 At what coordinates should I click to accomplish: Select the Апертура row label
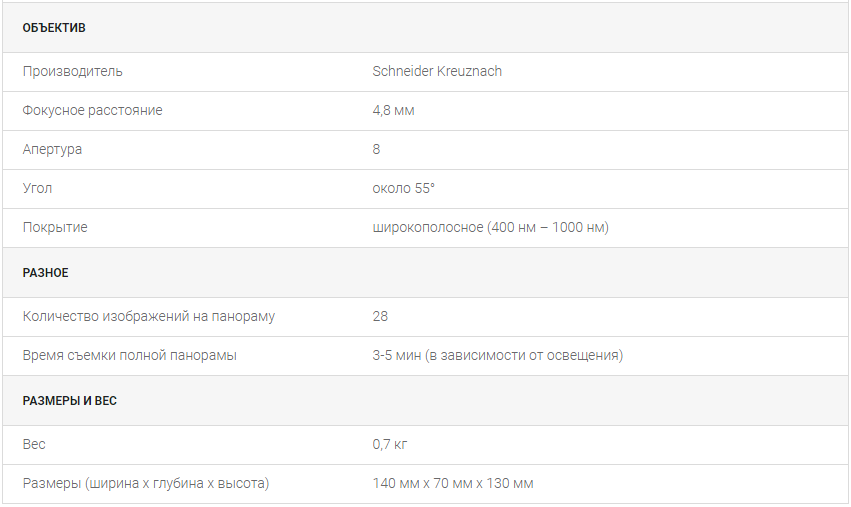(x=52, y=149)
